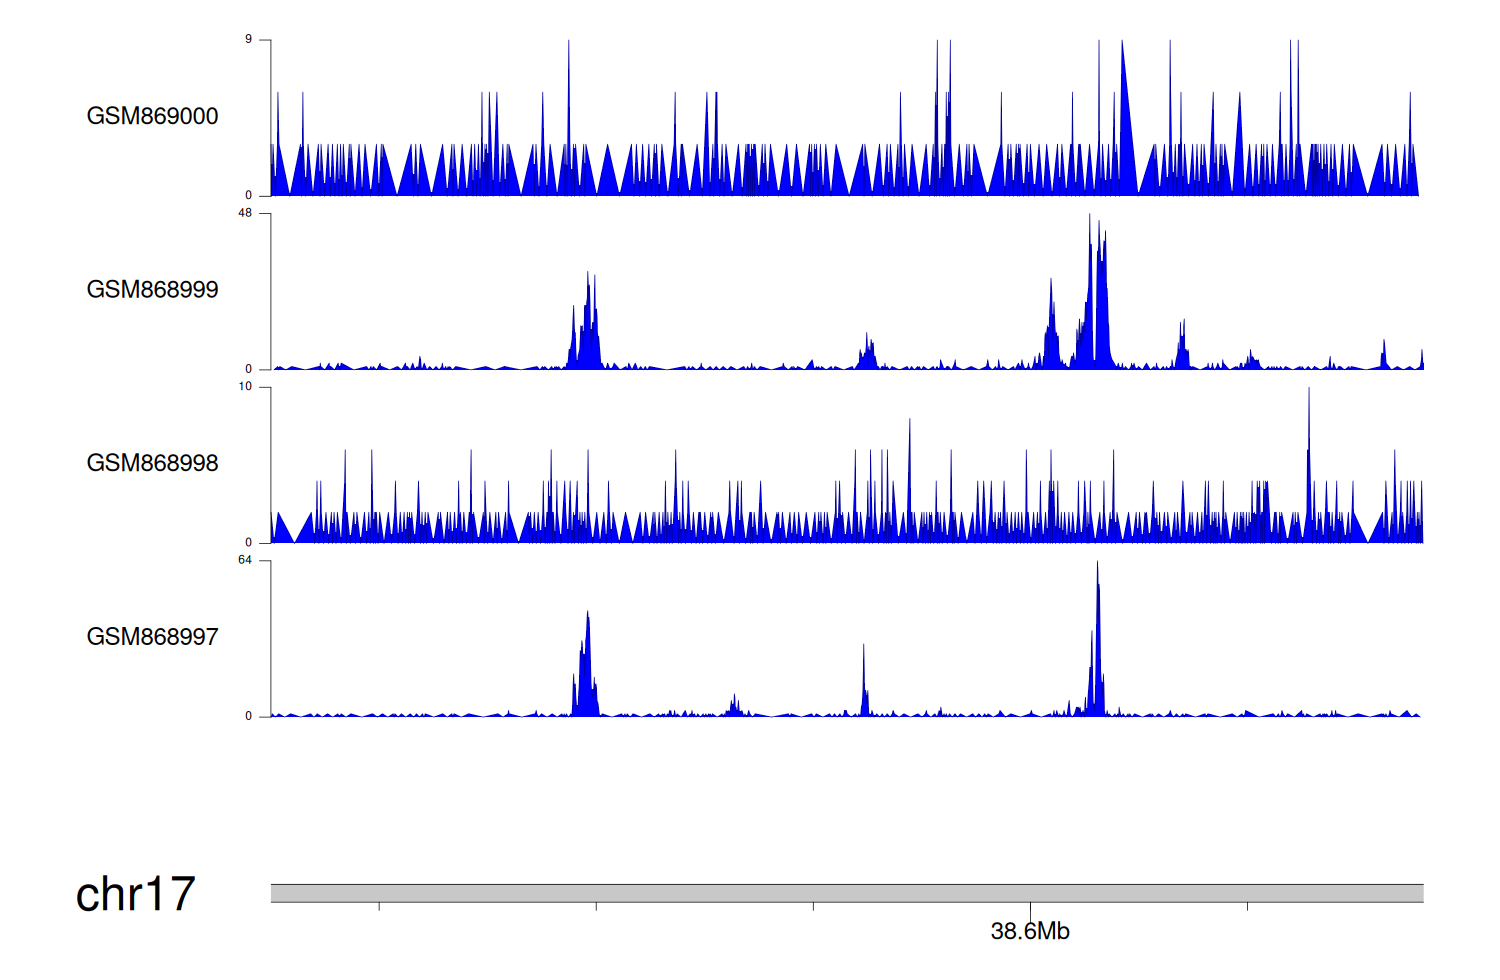The image size is (1500, 980).
Task: Click the GSM868998 track name
Action: click(x=152, y=463)
